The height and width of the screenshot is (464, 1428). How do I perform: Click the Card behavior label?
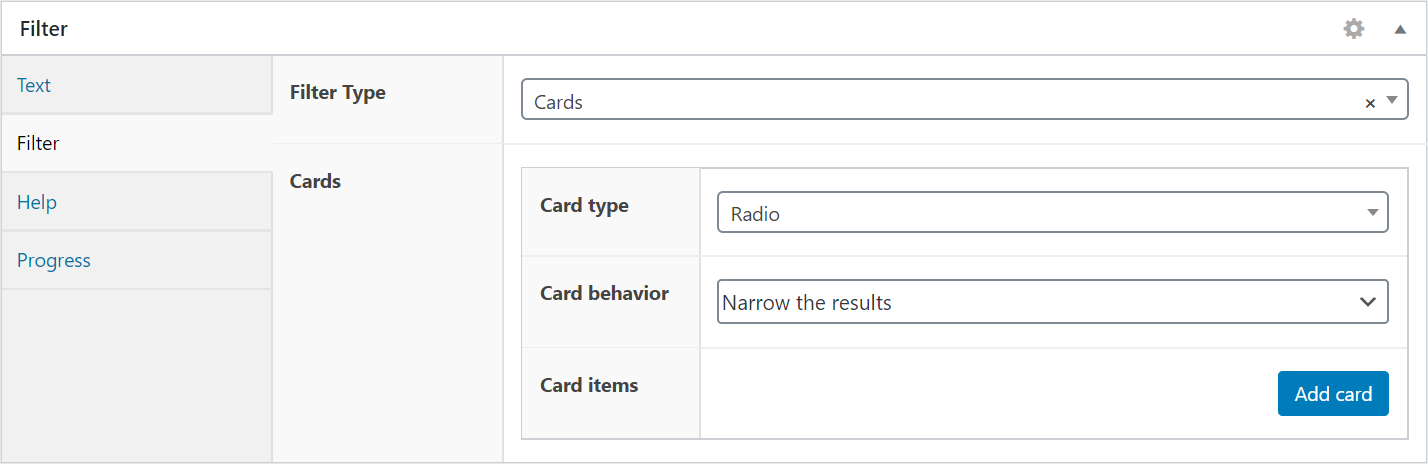click(604, 294)
